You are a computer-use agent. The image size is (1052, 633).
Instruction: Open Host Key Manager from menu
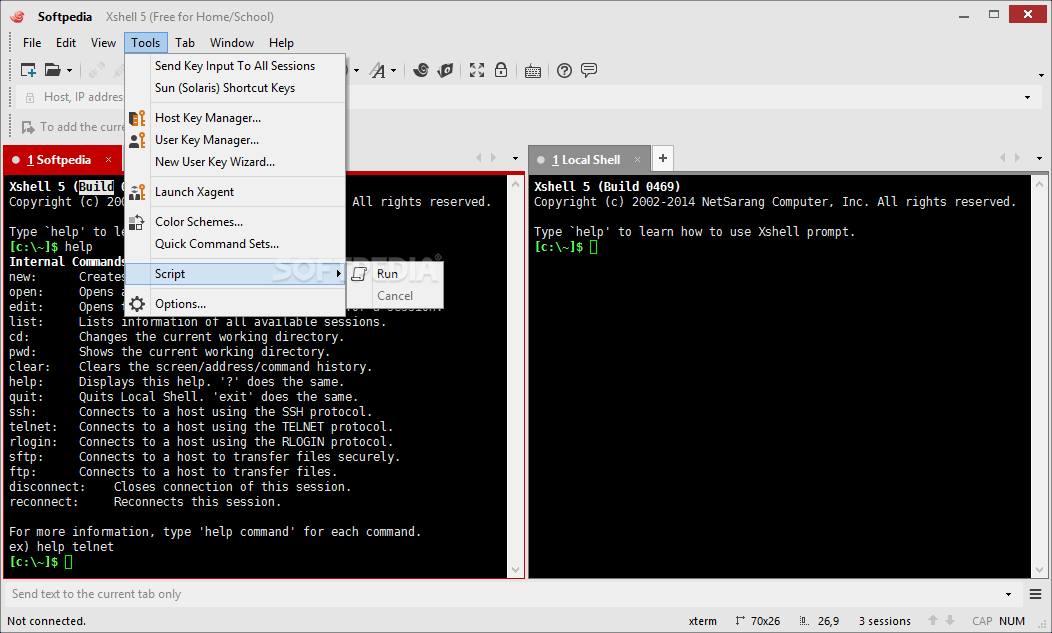pyautogui.click(x=235, y=118)
